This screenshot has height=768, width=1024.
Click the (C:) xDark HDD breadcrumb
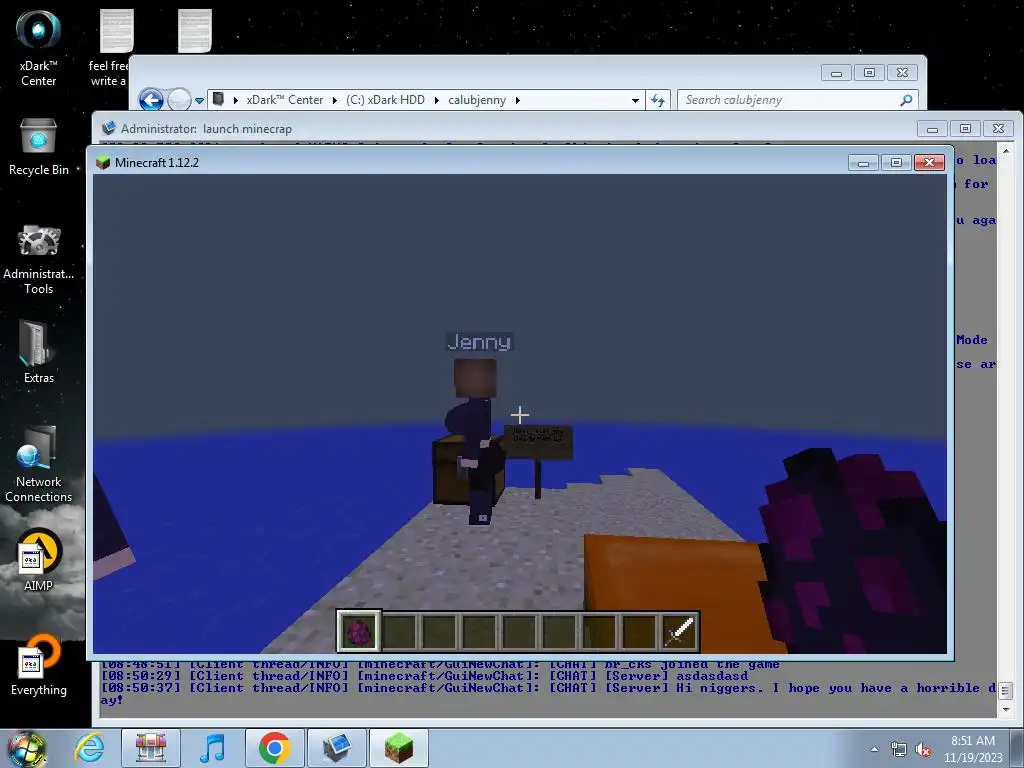click(385, 100)
